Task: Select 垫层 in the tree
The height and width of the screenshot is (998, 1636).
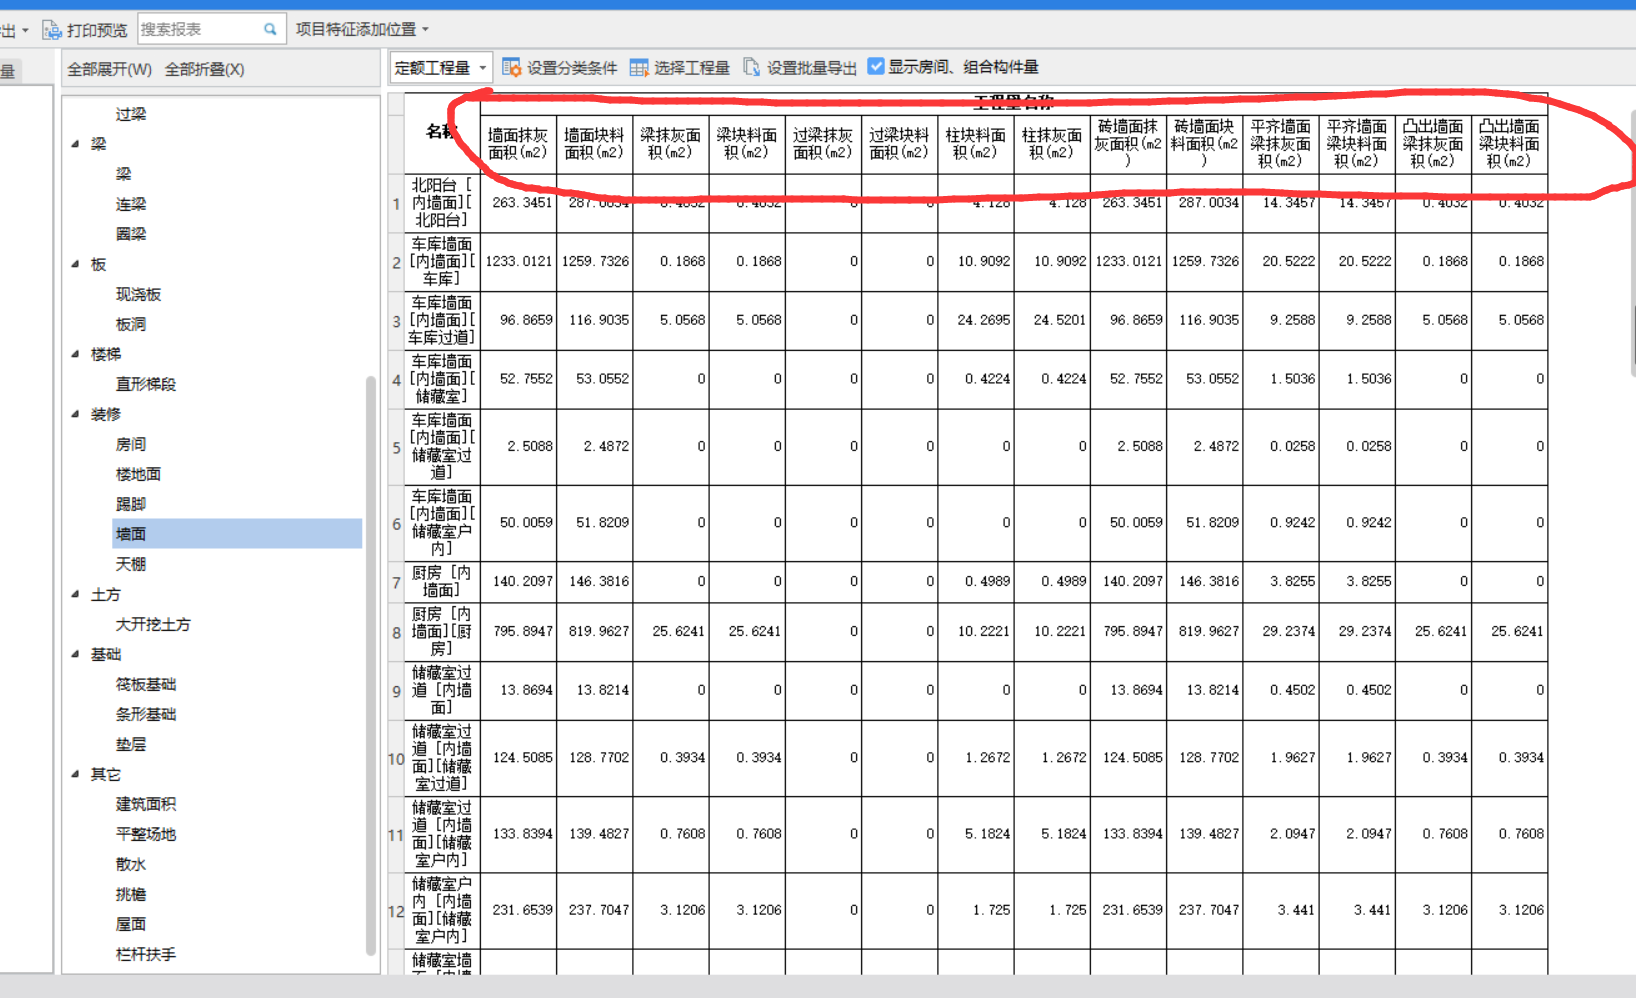Action: coord(131,744)
